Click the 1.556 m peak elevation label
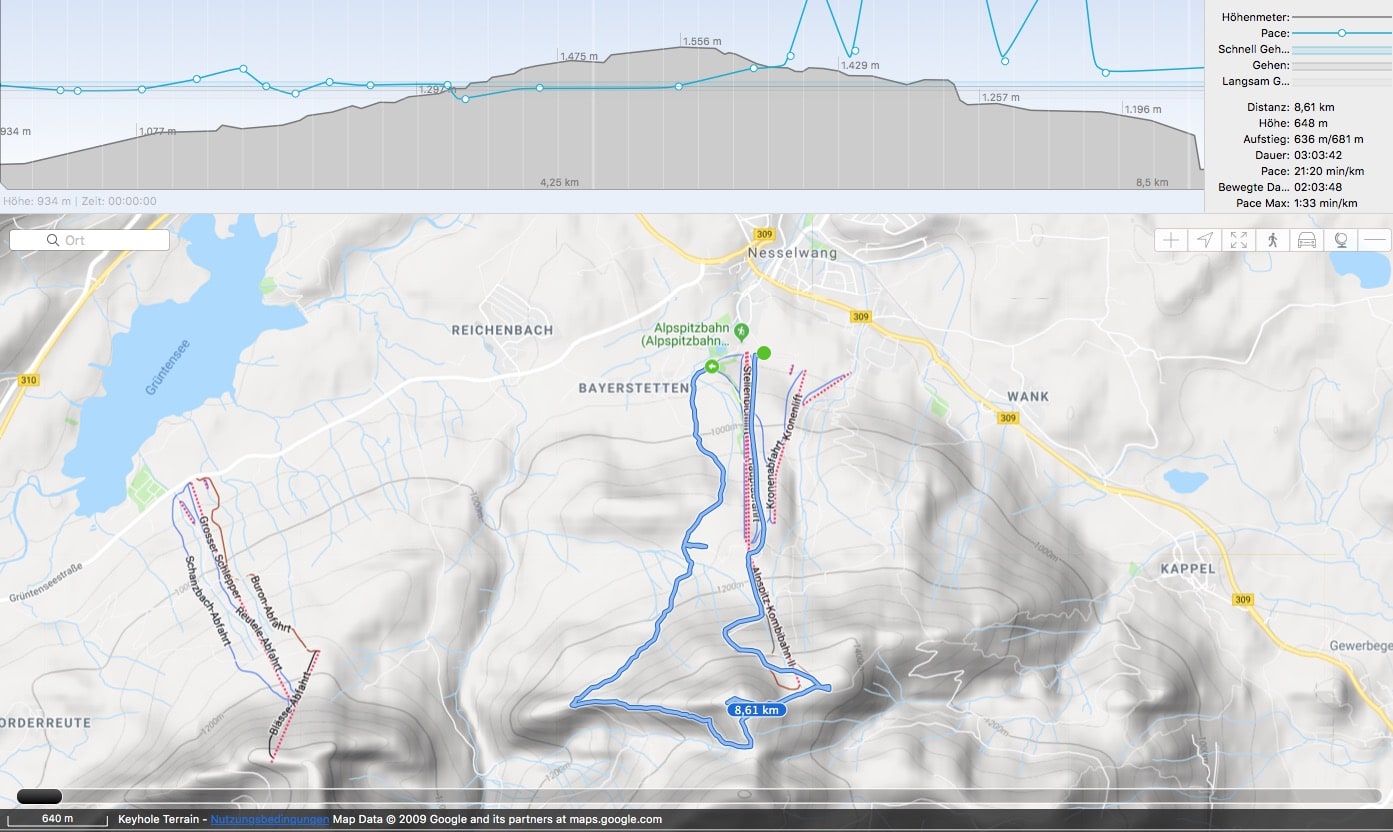 pos(702,41)
